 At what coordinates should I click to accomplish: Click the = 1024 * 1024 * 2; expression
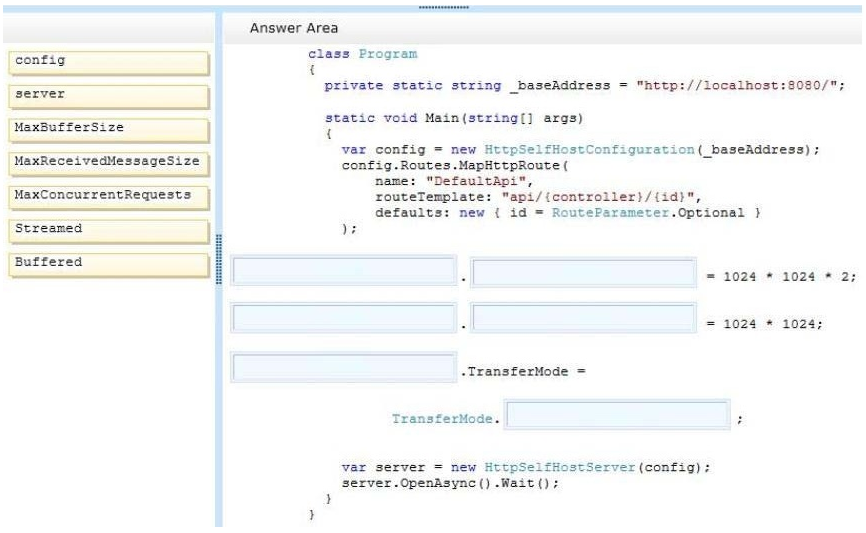click(781, 277)
